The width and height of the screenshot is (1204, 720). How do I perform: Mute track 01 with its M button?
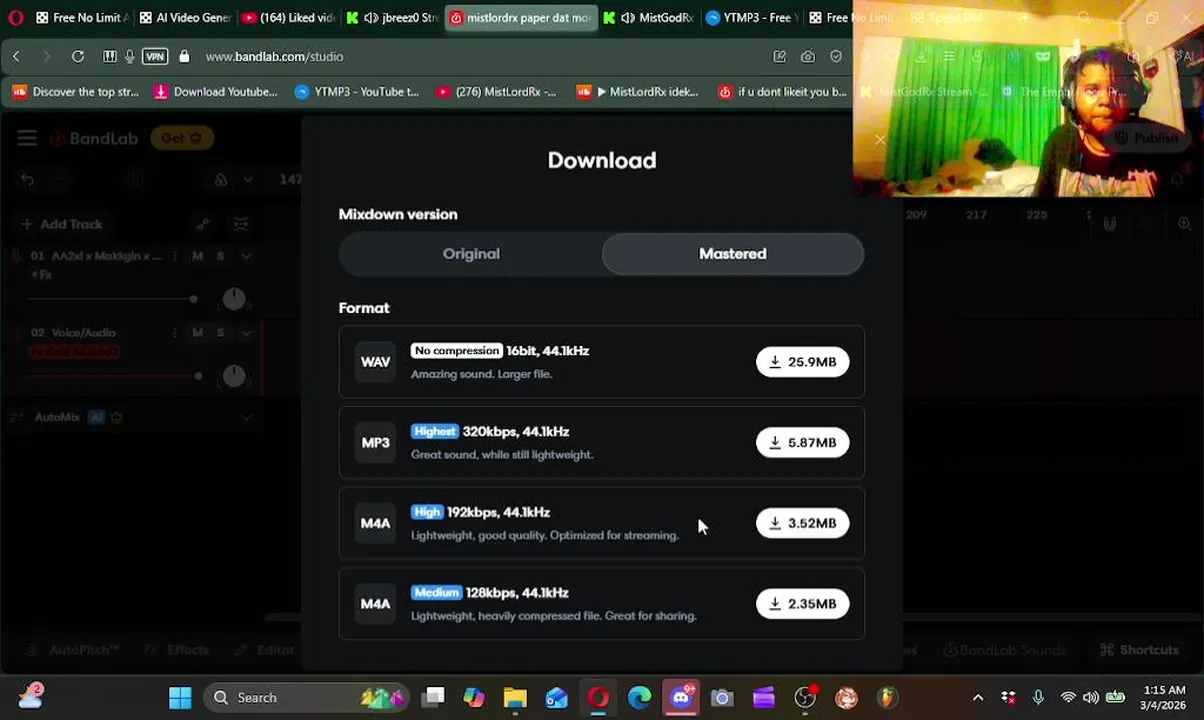[x=197, y=256]
